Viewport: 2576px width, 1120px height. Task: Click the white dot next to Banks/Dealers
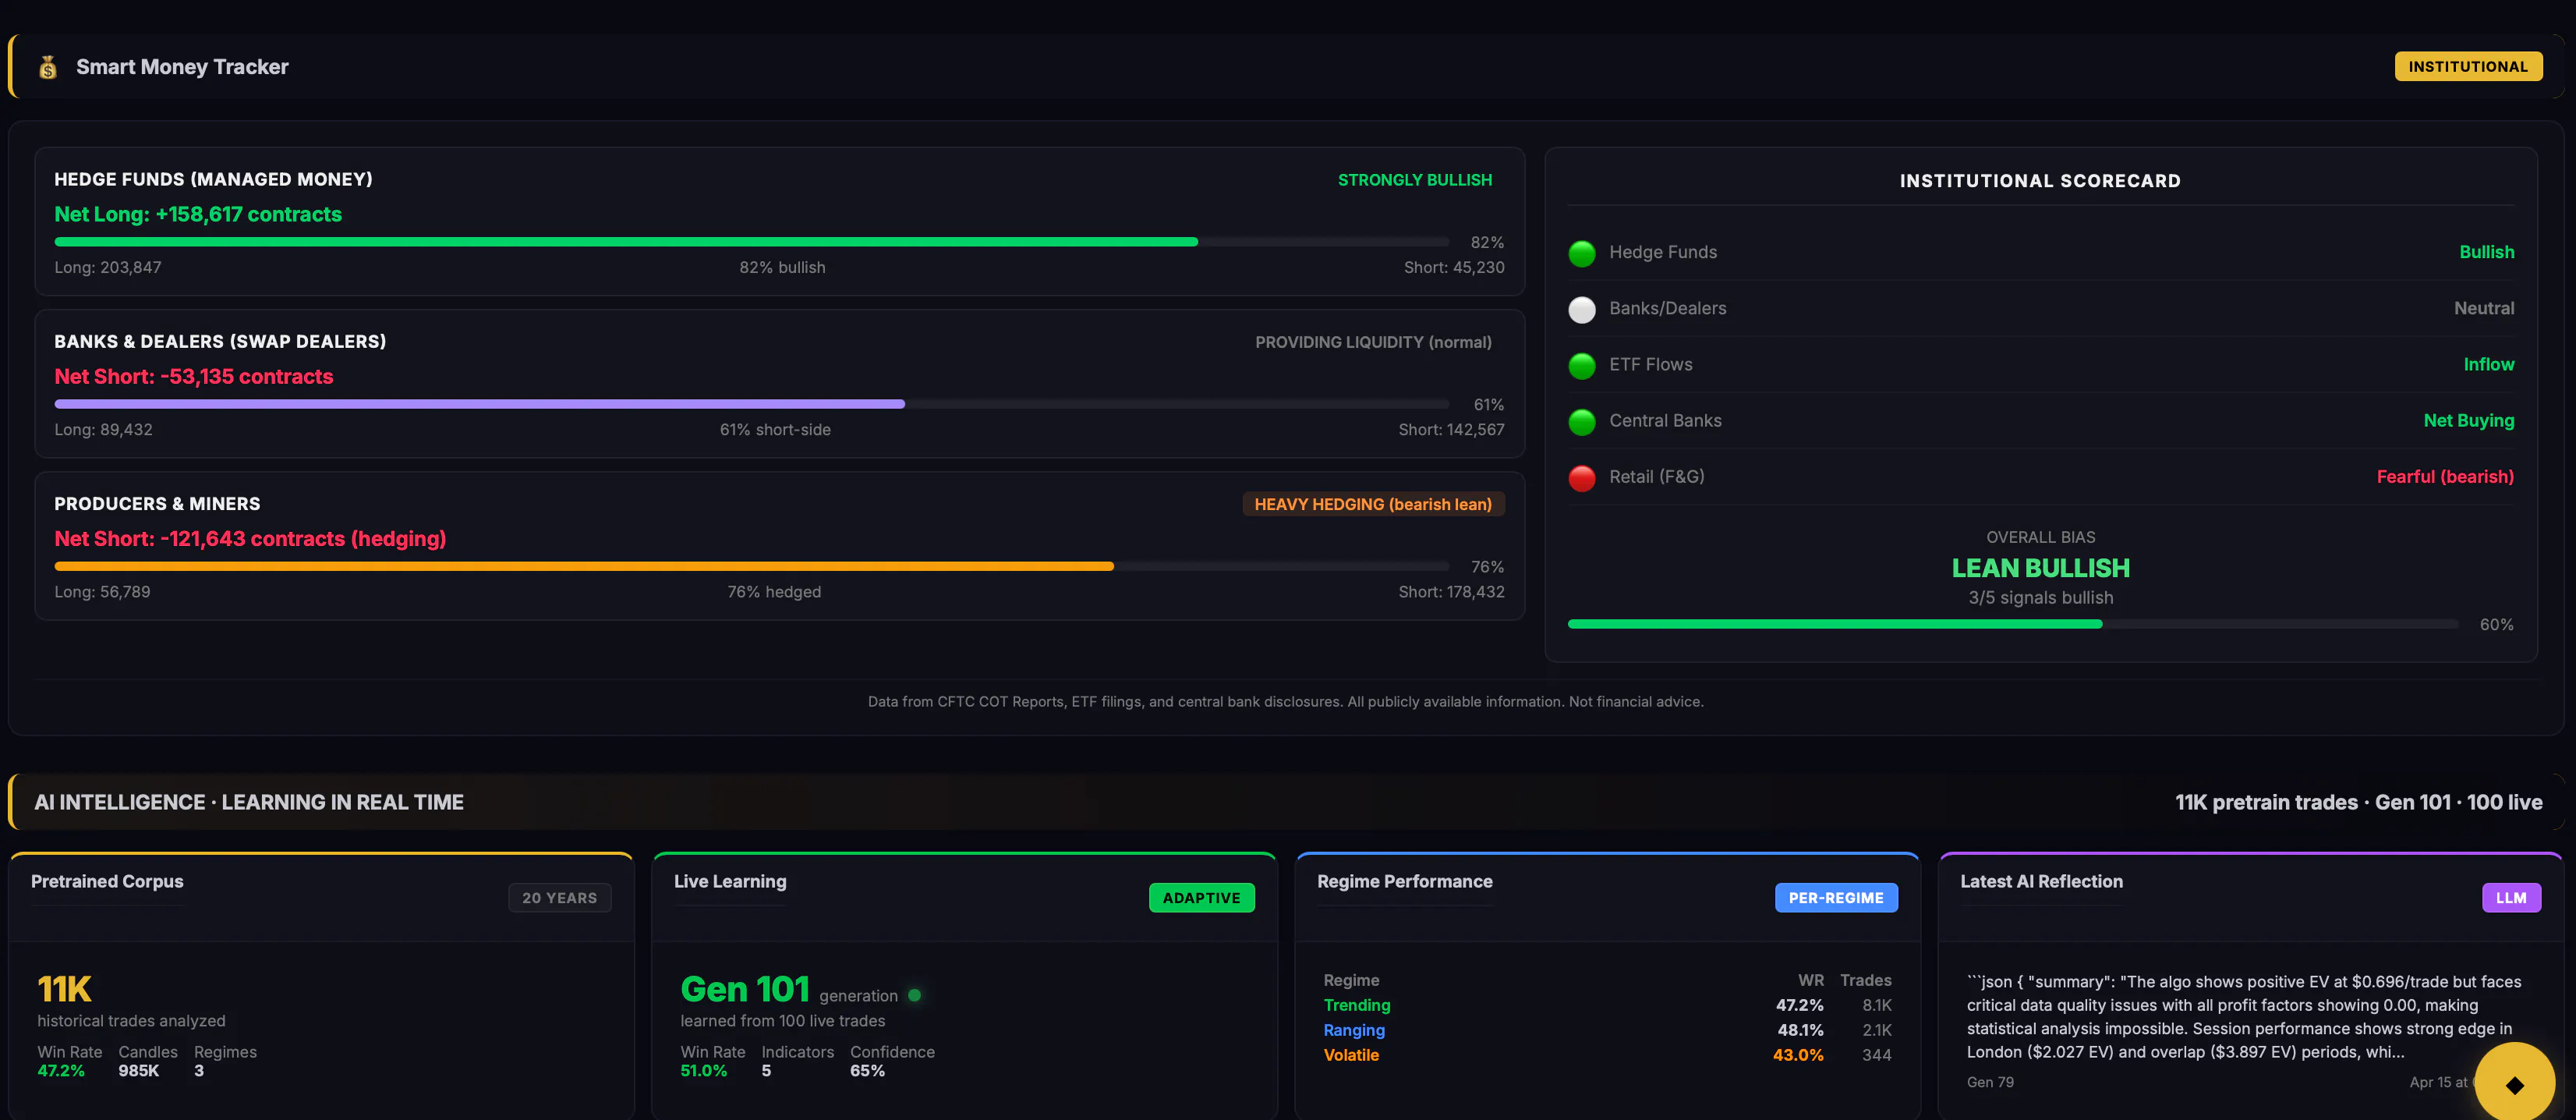coord(1582,310)
